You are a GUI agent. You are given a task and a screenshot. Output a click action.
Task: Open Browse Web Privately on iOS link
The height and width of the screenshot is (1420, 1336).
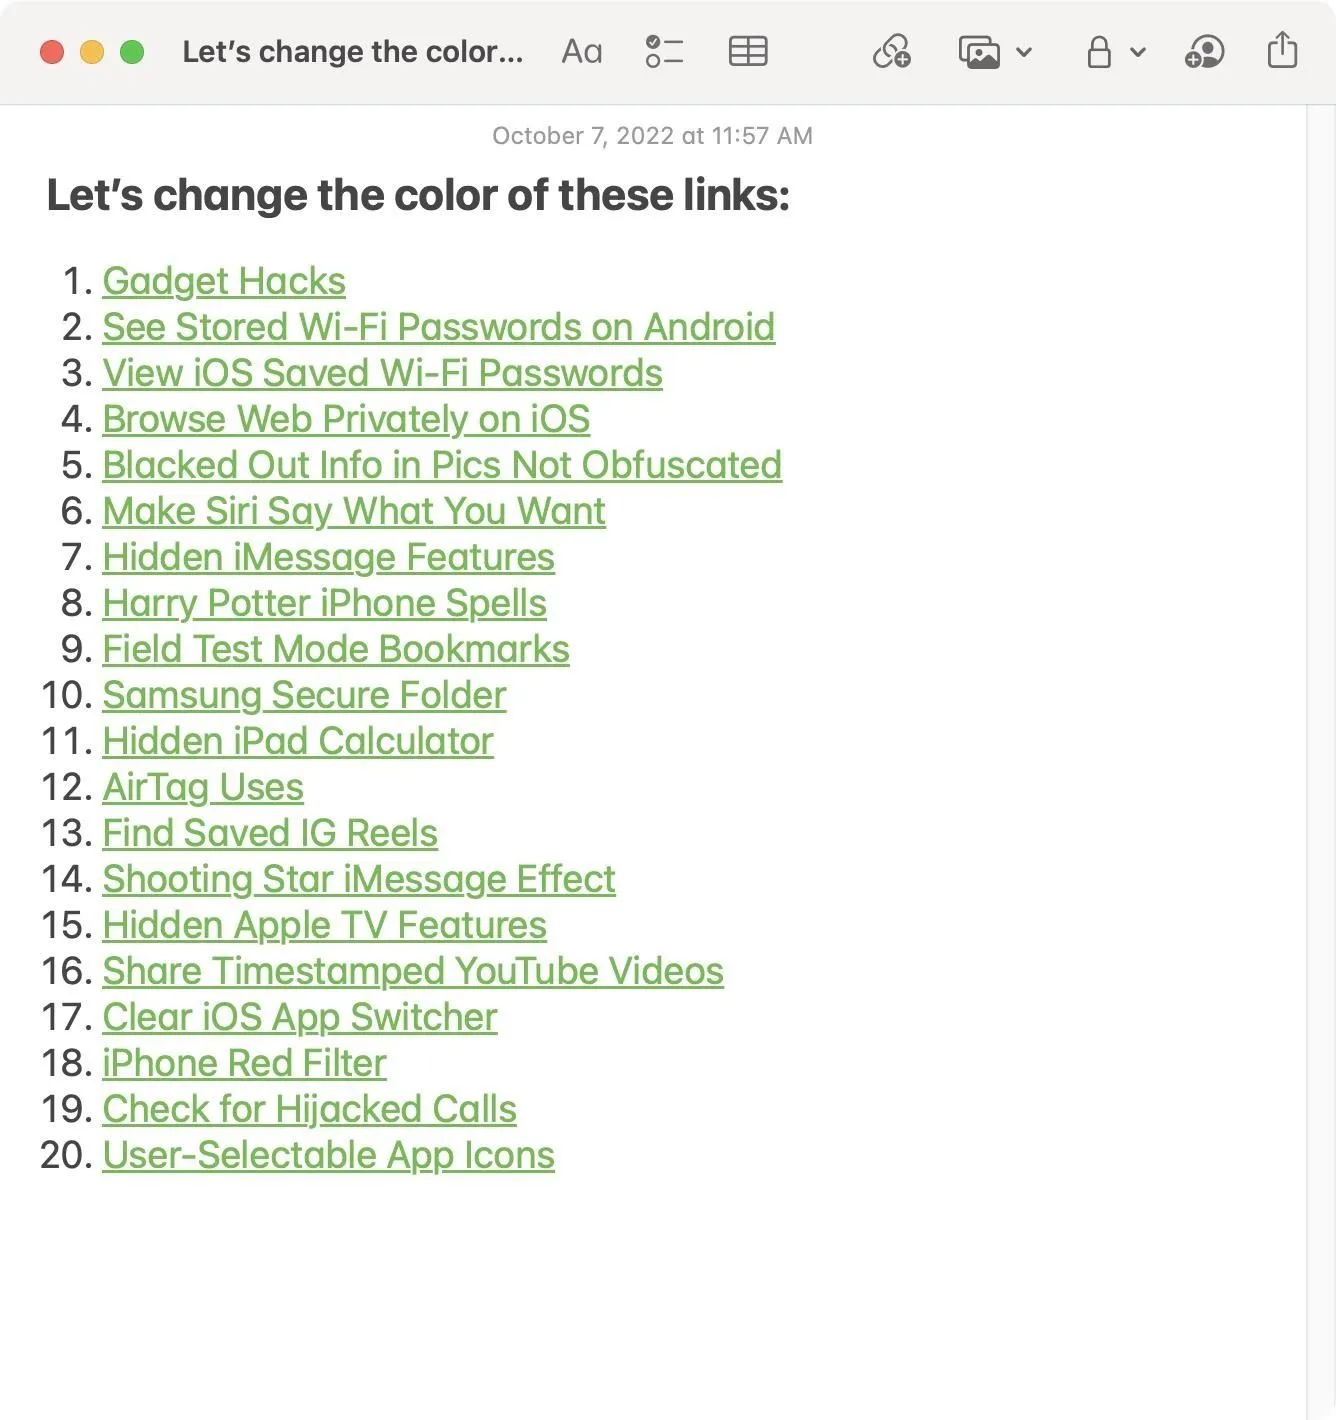pos(346,419)
